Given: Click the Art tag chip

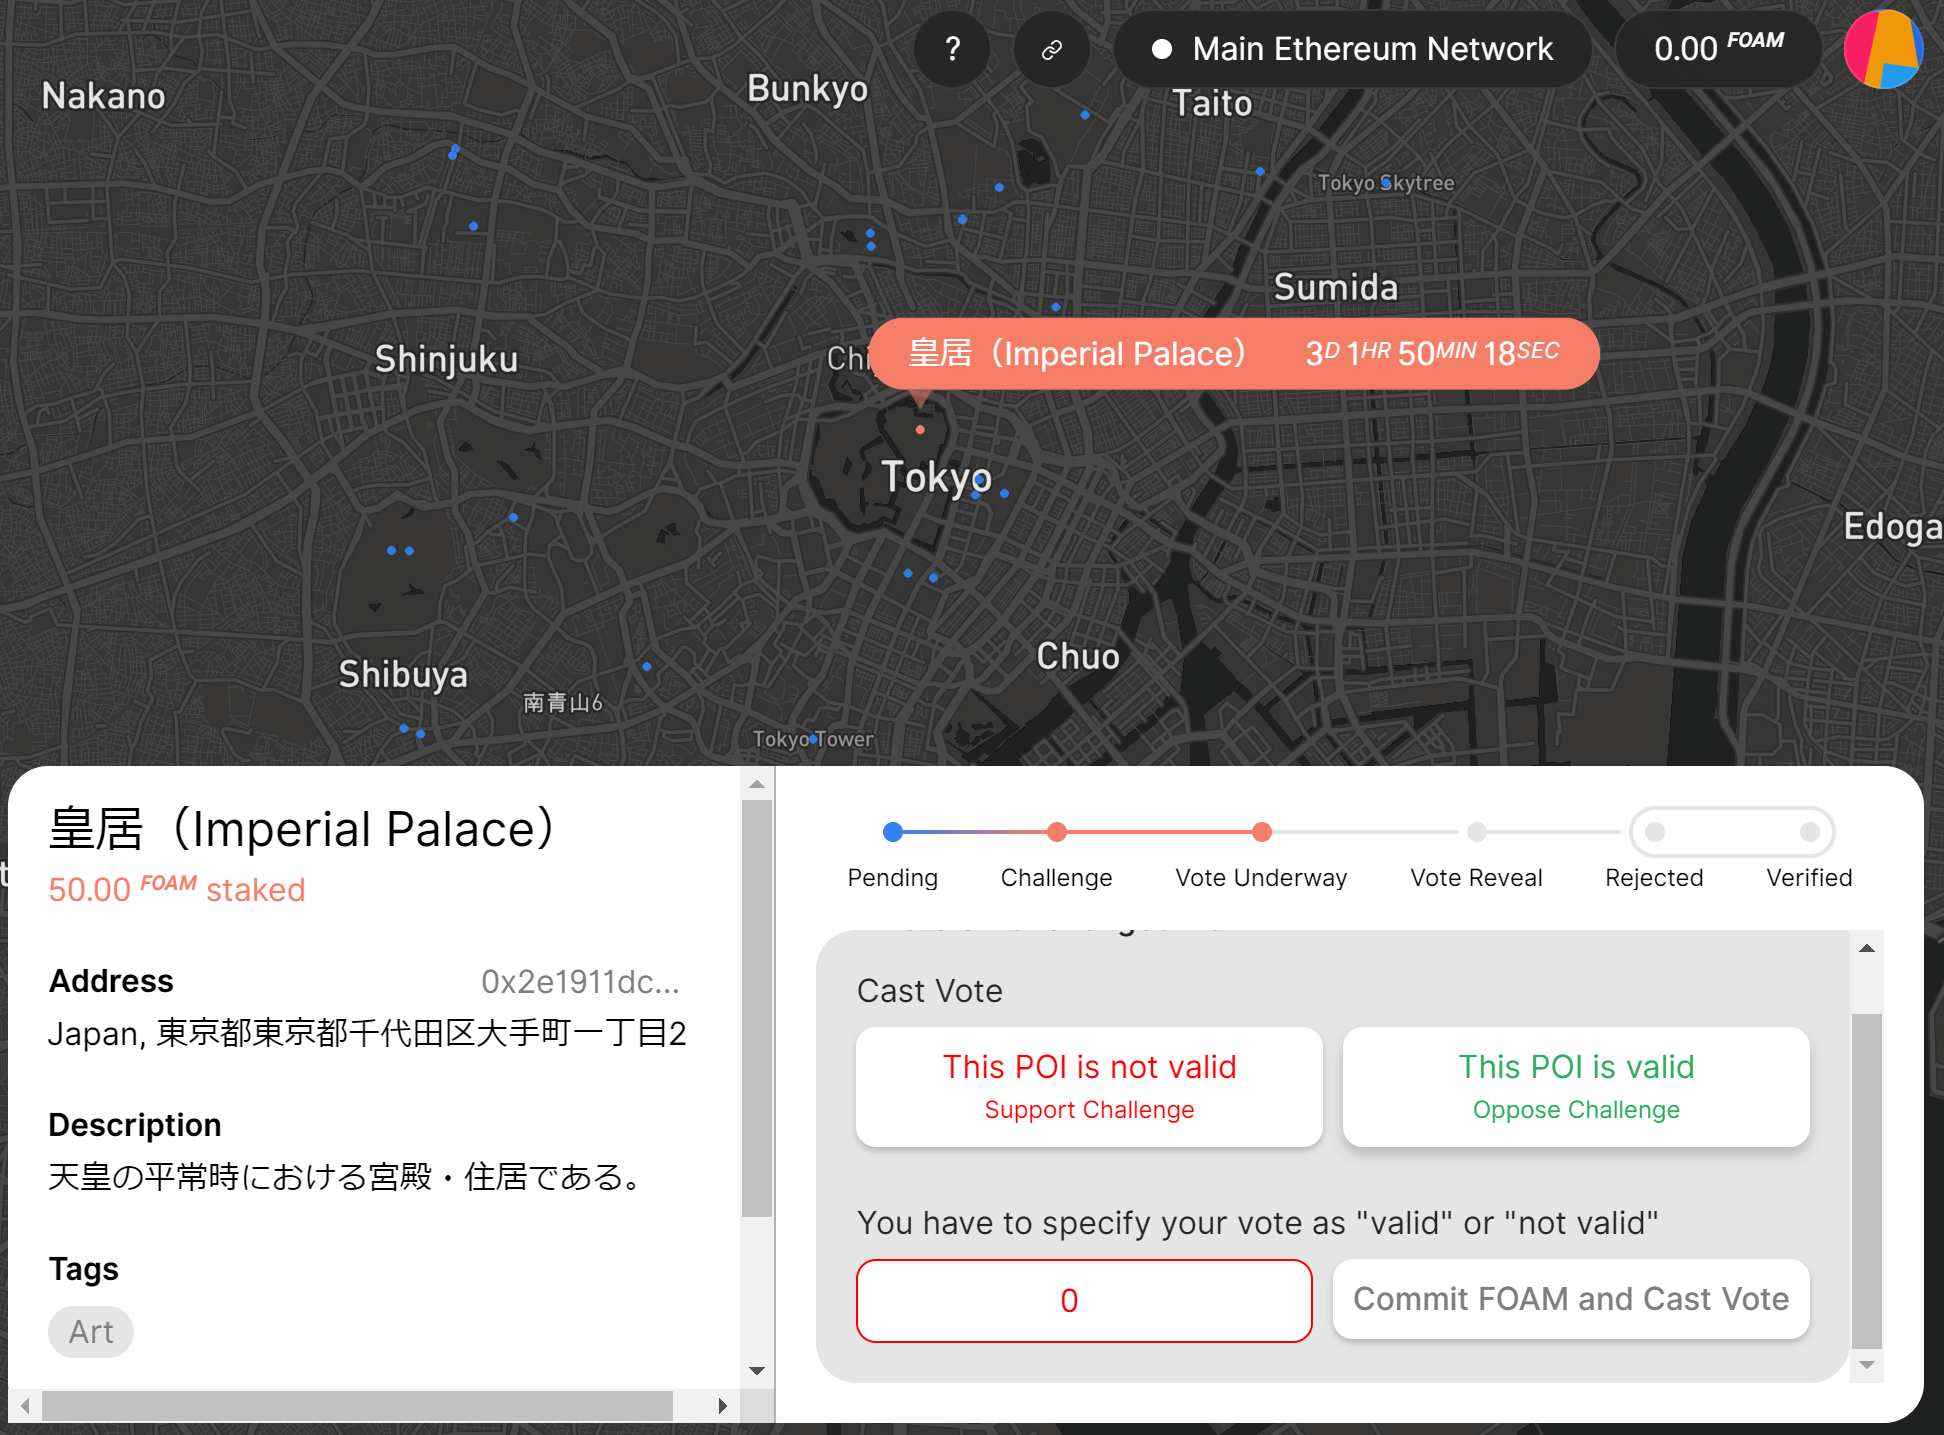Looking at the screenshot, I should pyautogui.click(x=91, y=1332).
